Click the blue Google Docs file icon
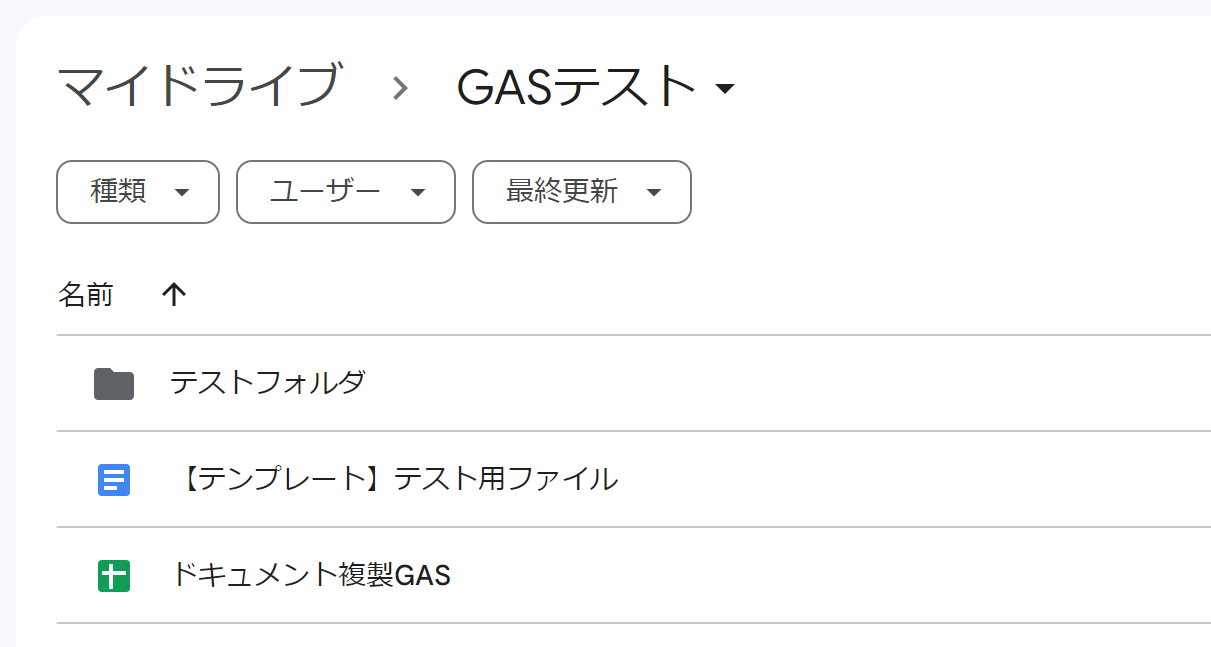Screen dimensions: 1211x647 [x=114, y=480]
